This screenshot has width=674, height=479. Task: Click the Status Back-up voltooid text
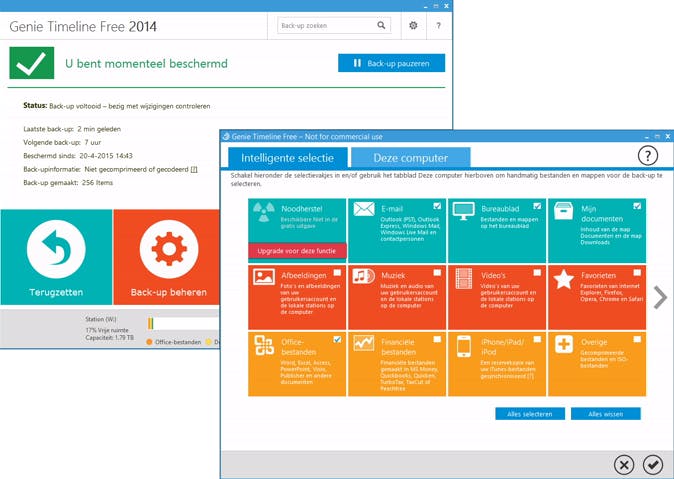click(x=116, y=106)
